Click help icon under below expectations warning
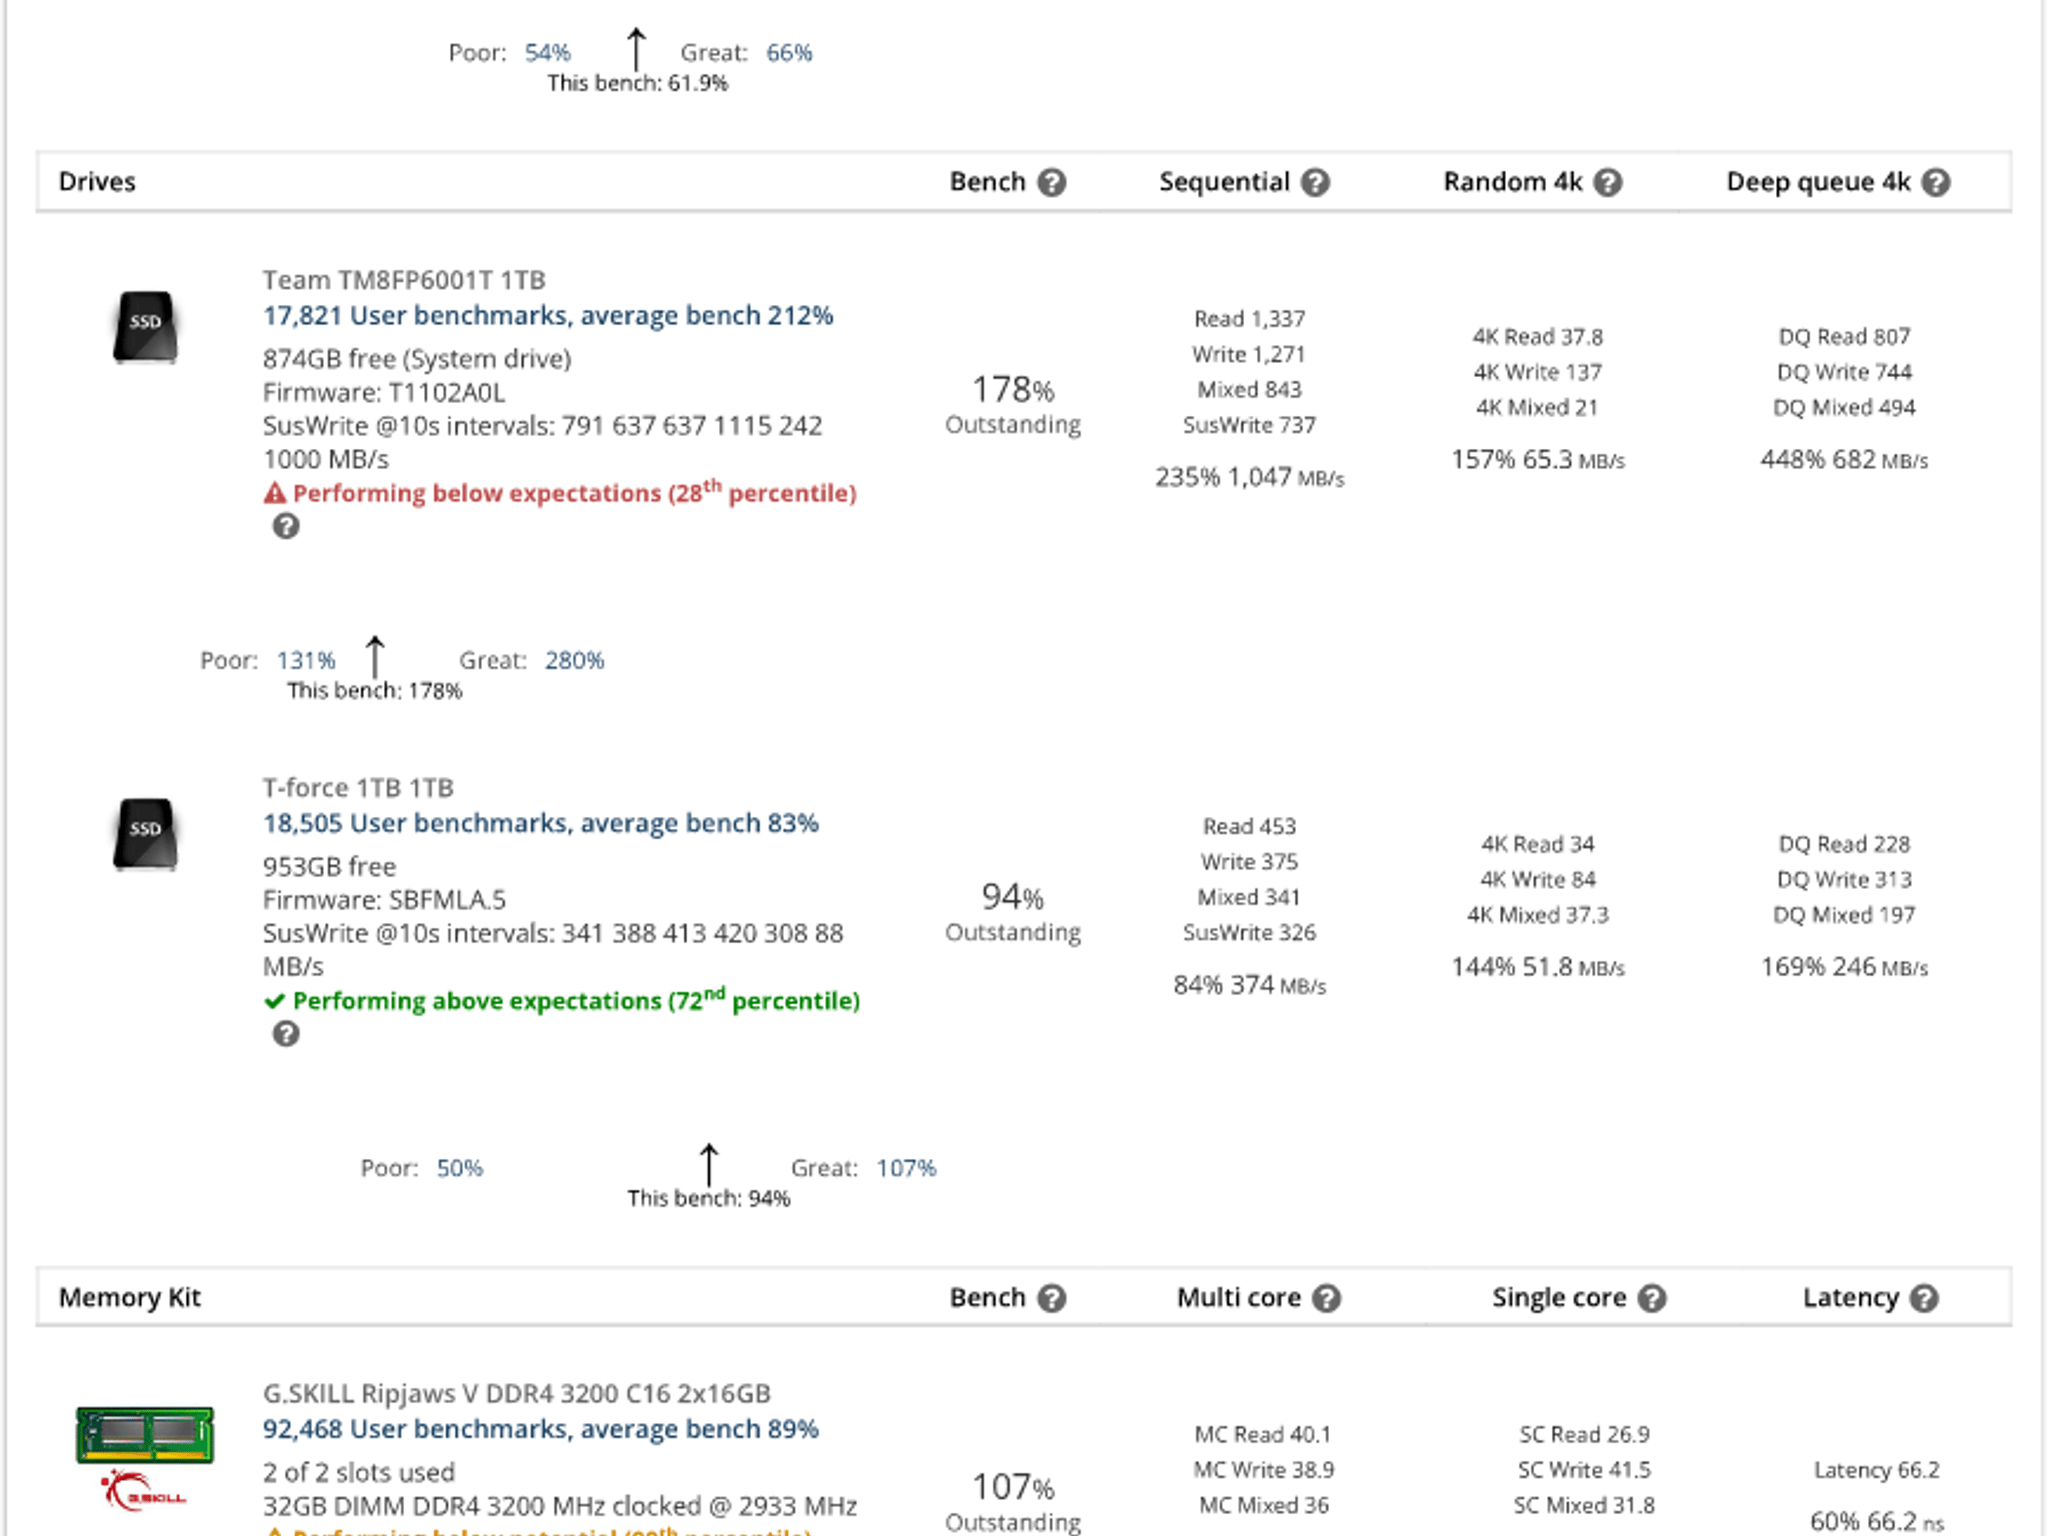 click(286, 526)
